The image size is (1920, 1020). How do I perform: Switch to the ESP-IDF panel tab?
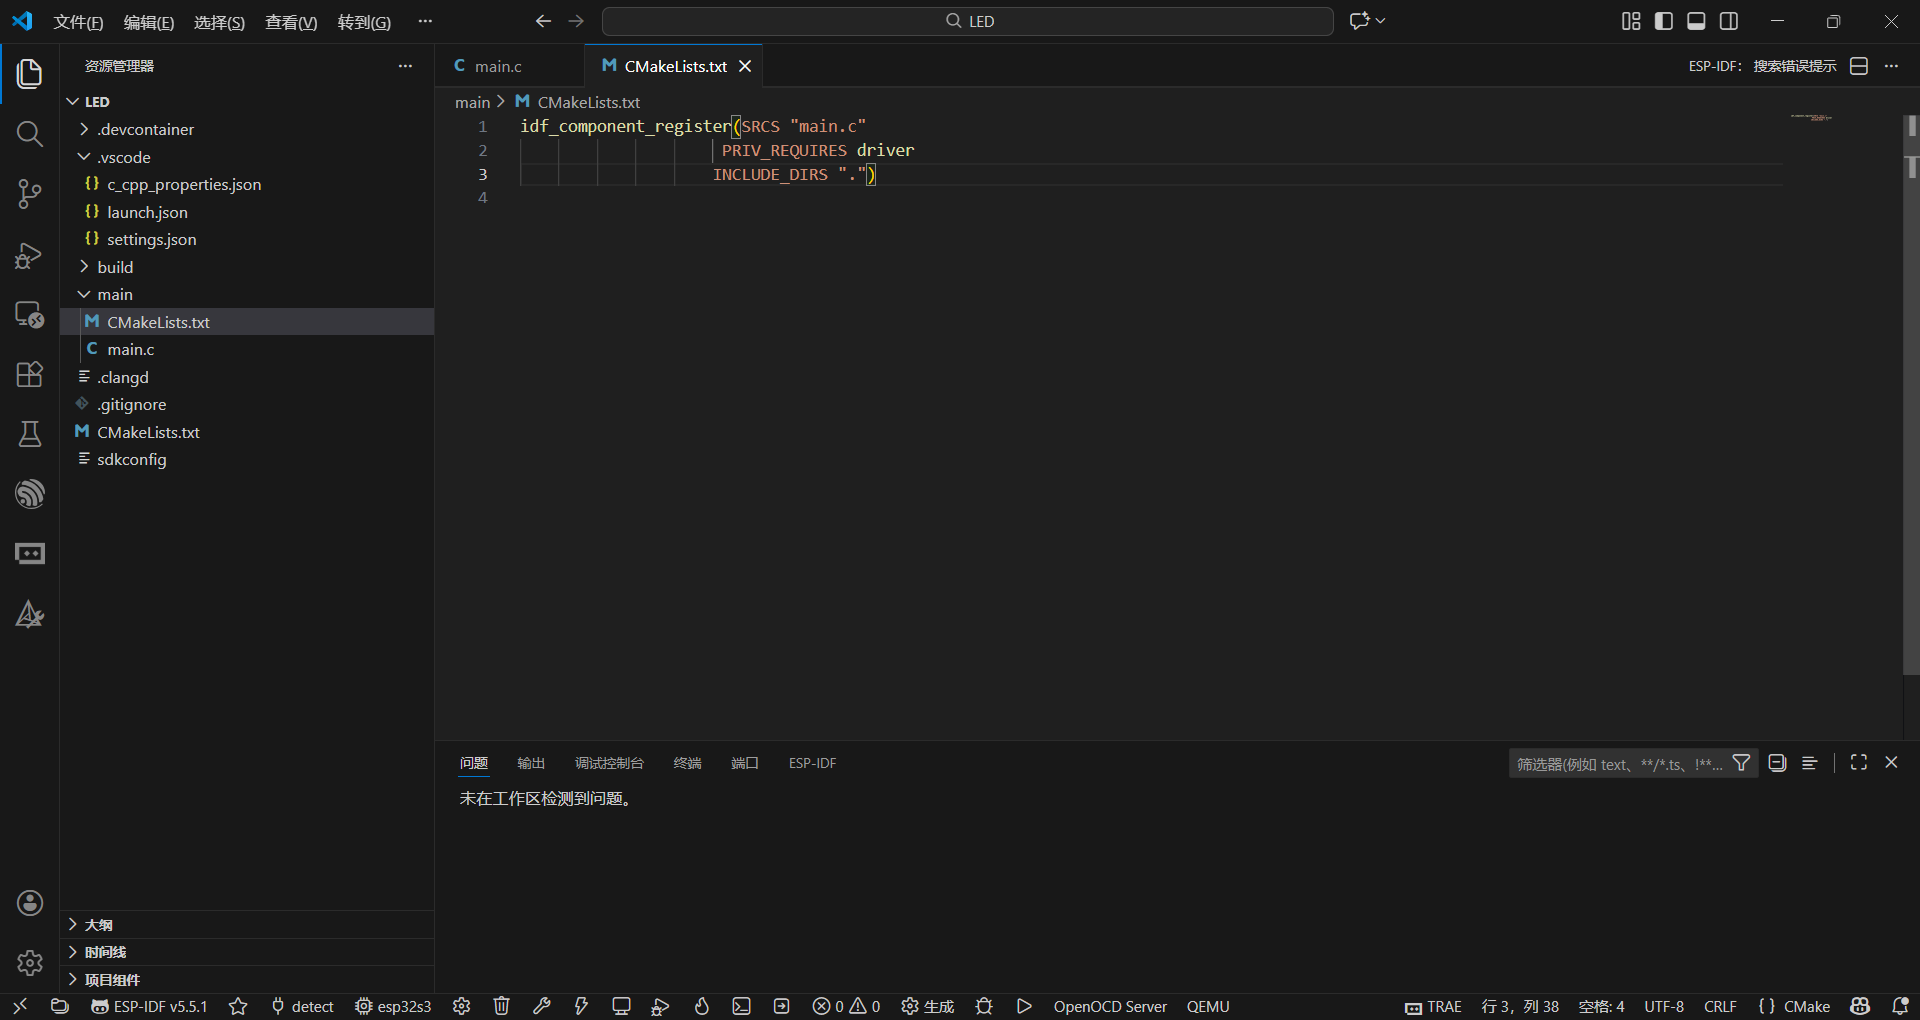tap(812, 763)
